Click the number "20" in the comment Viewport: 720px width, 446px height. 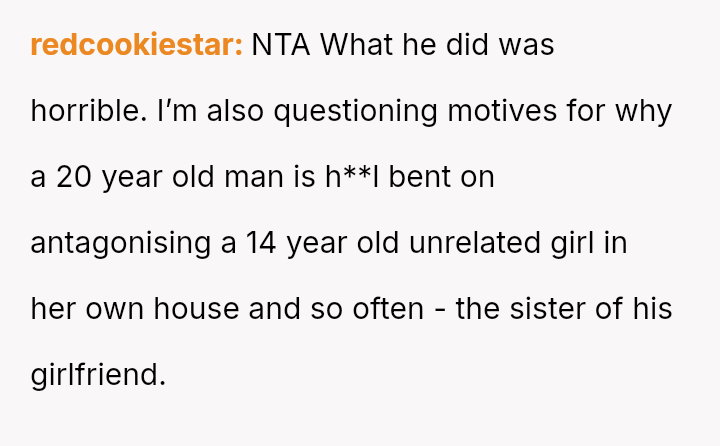click(74, 178)
